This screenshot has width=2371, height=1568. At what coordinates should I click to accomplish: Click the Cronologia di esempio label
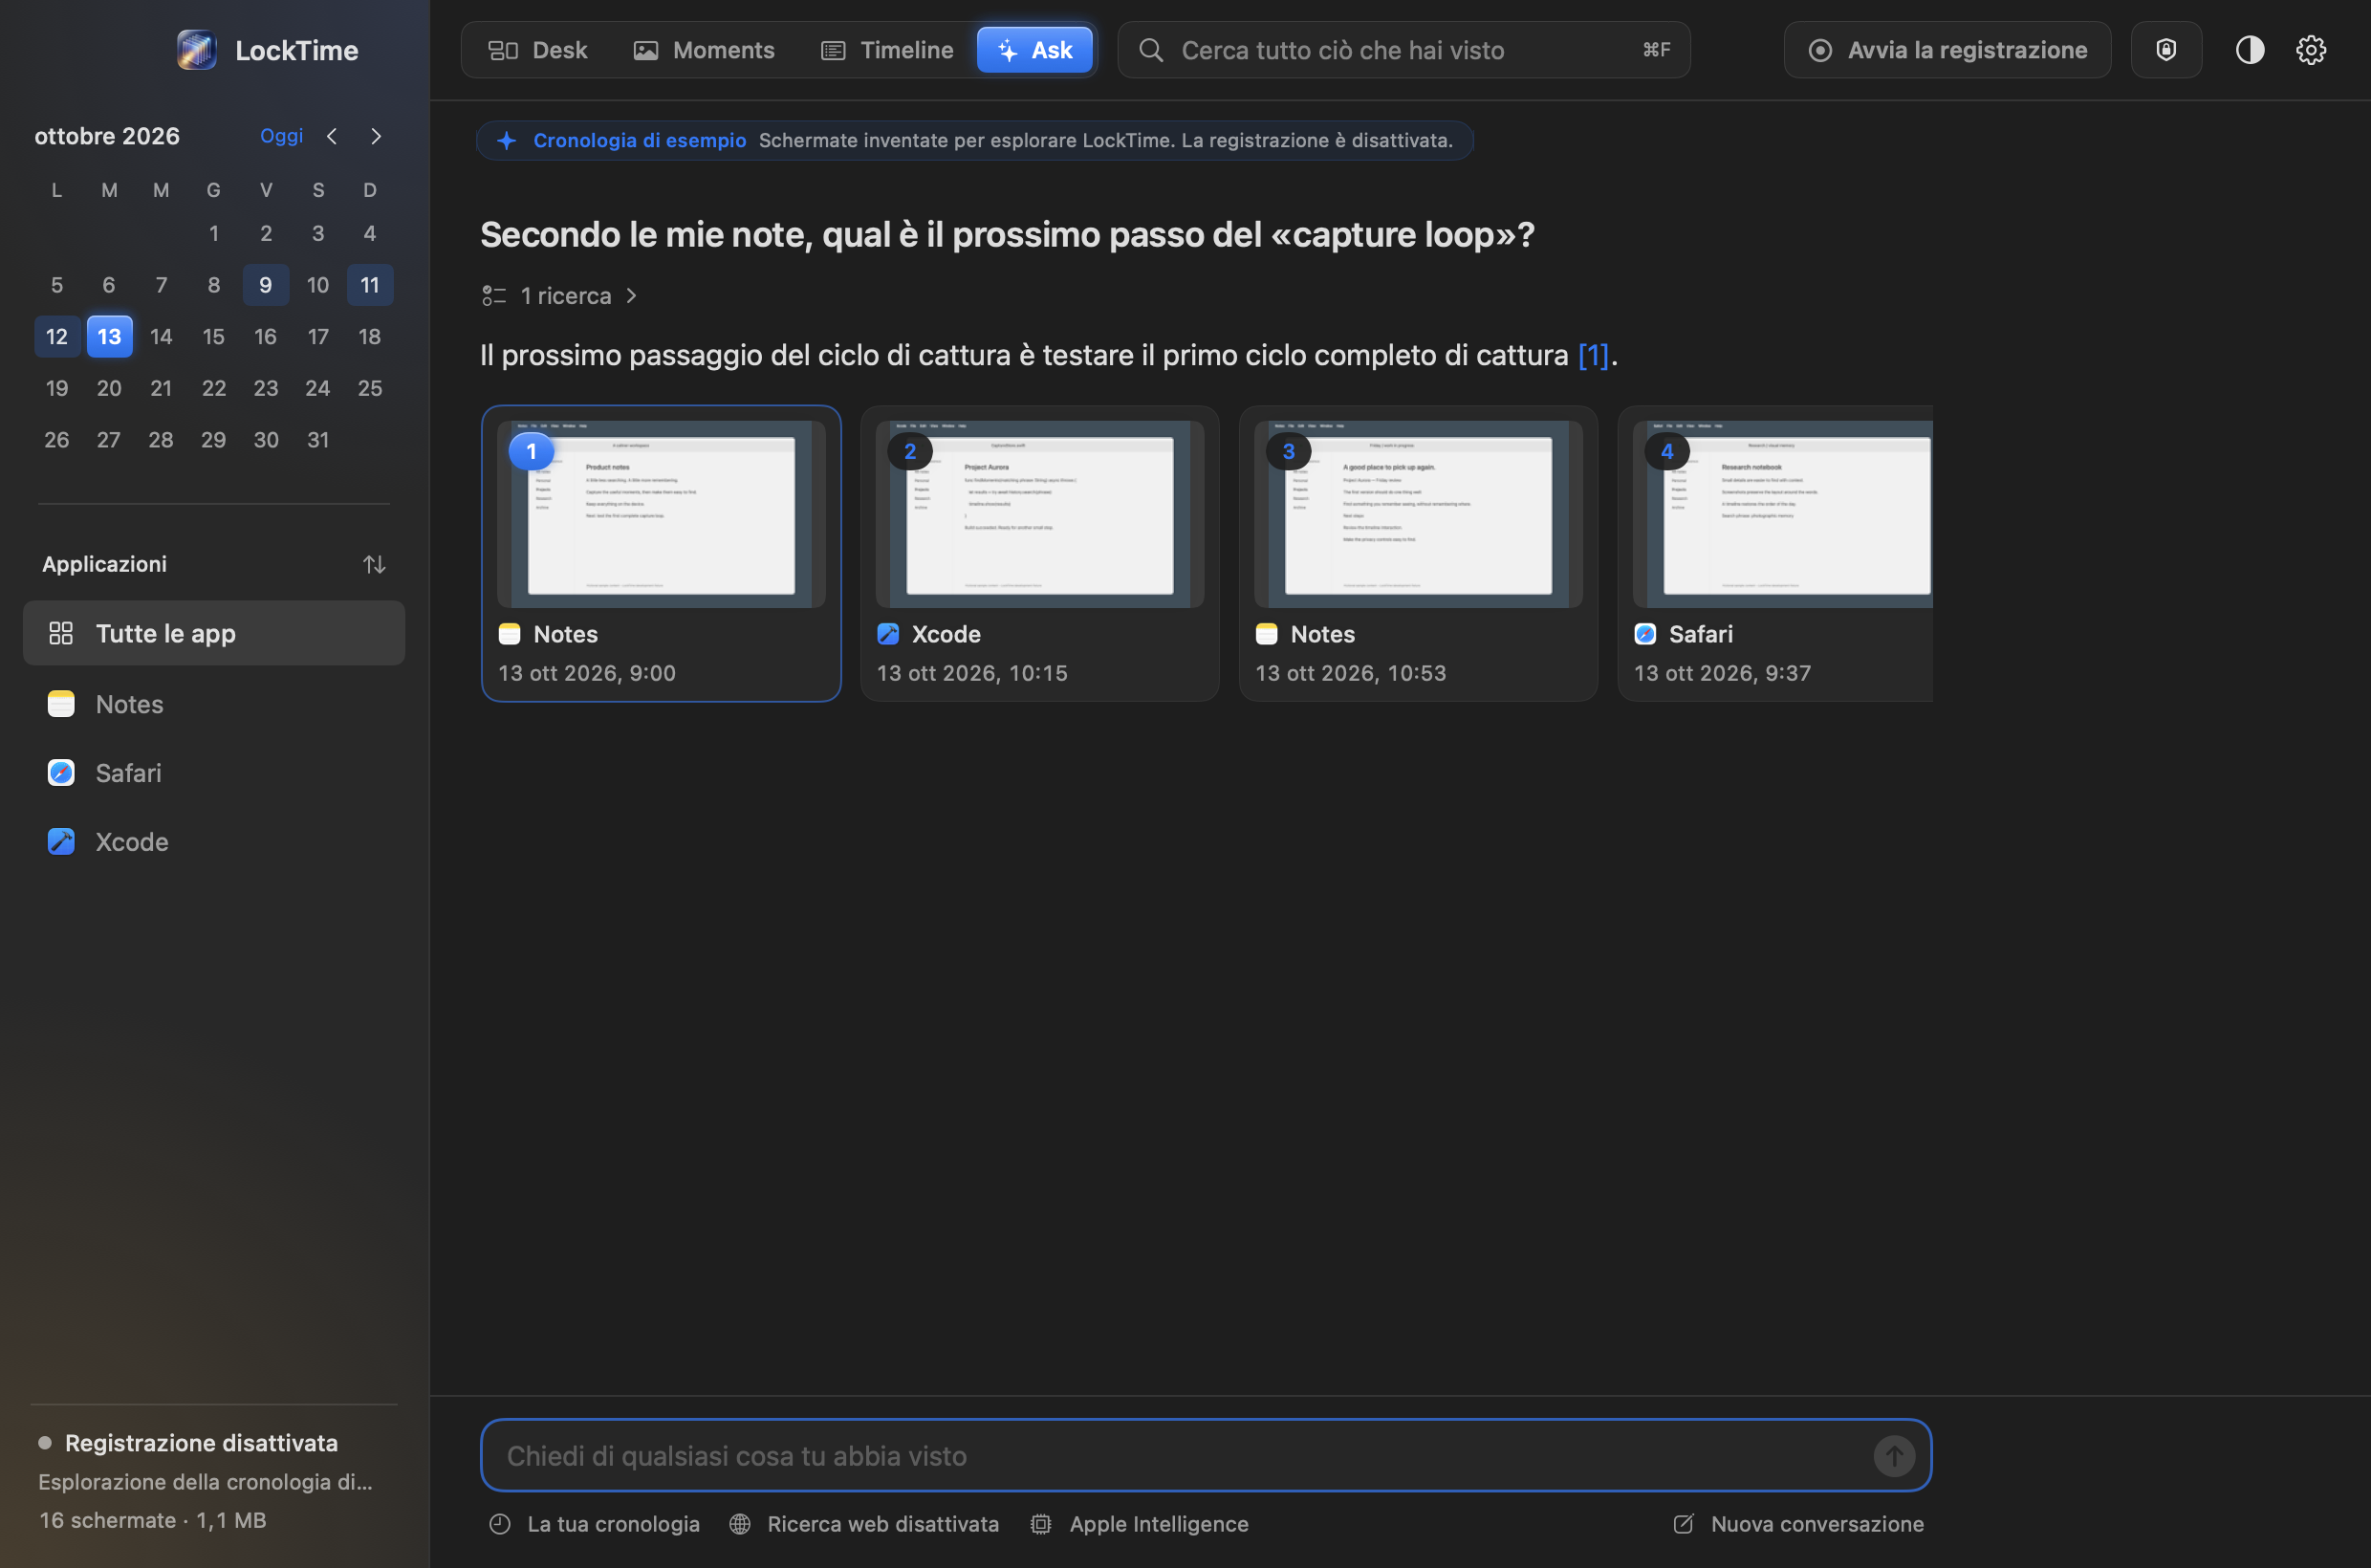[x=640, y=141]
